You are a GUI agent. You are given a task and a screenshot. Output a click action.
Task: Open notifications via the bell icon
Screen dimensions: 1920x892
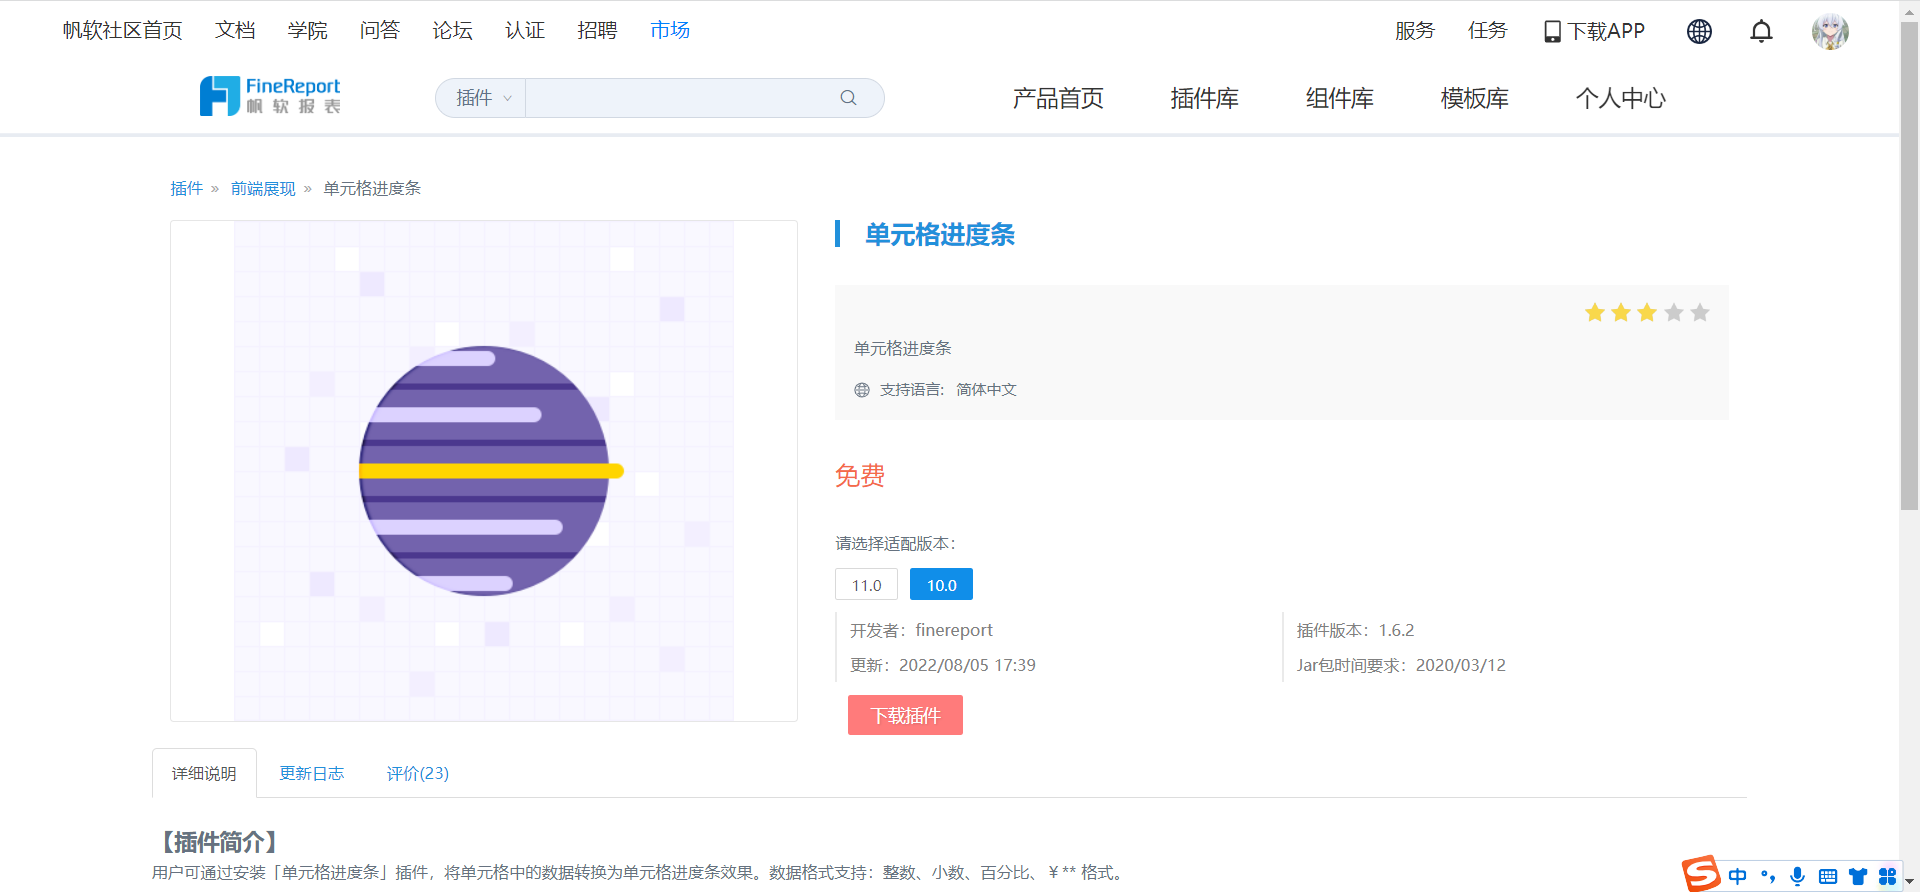pos(1761,31)
